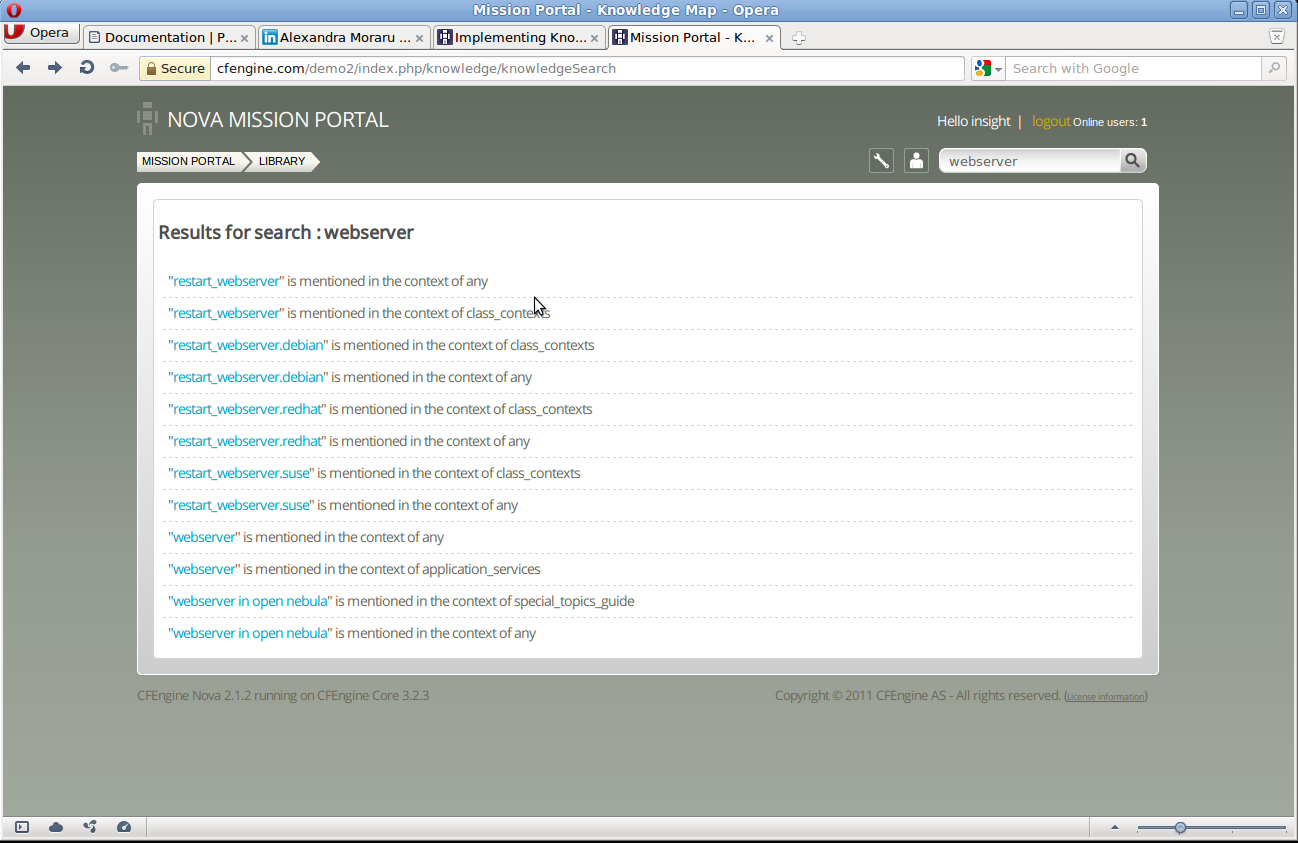Open restart_webserver.redhat link in context of any

[x=247, y=441]
